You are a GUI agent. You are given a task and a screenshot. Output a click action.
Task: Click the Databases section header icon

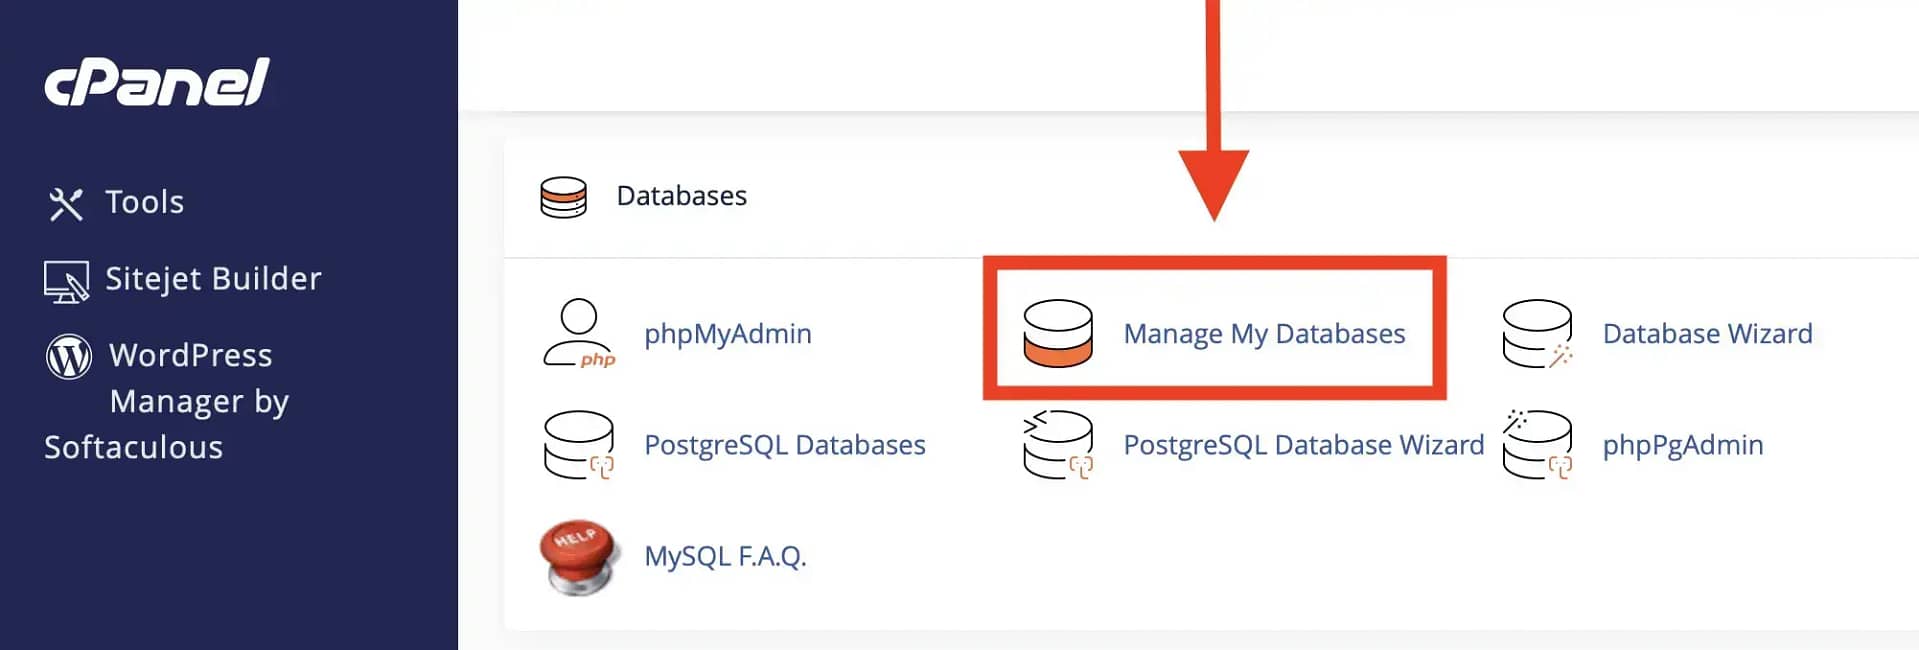563,197
